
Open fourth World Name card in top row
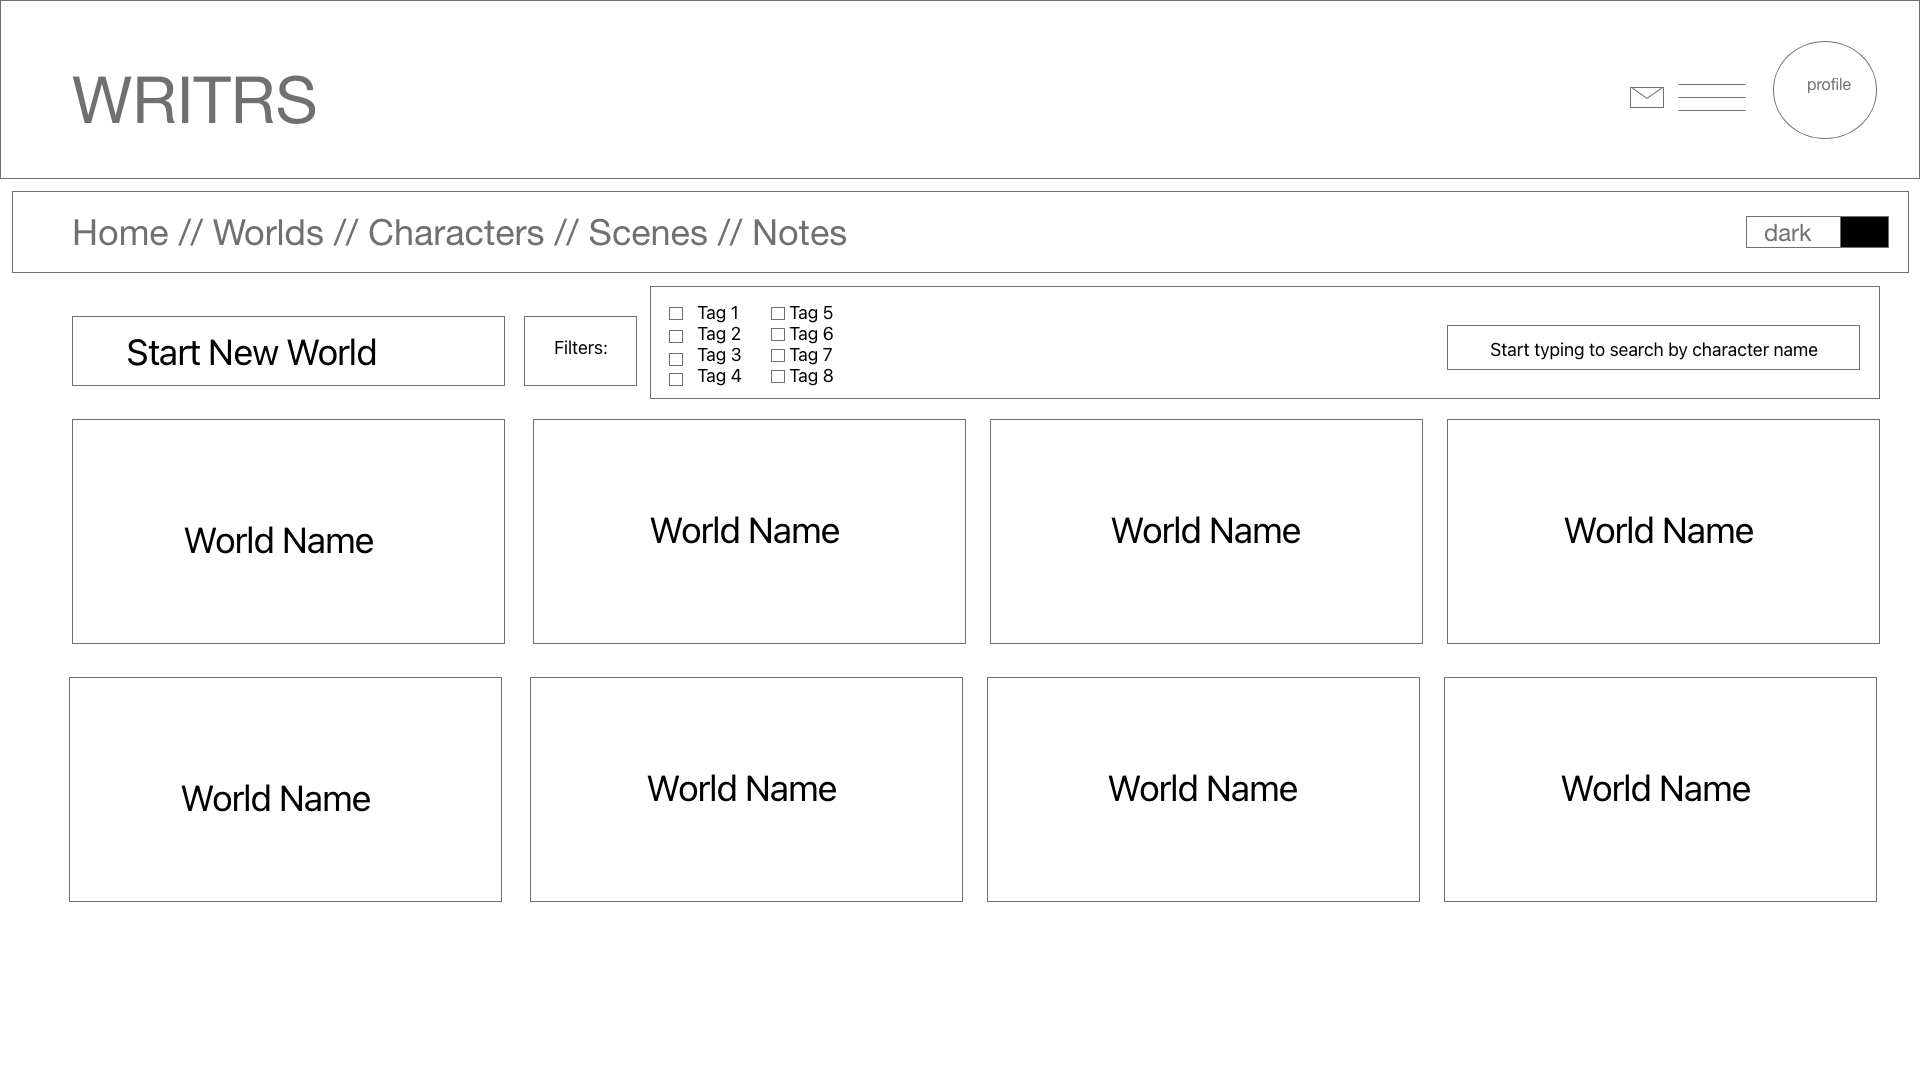click(1663, 531)
